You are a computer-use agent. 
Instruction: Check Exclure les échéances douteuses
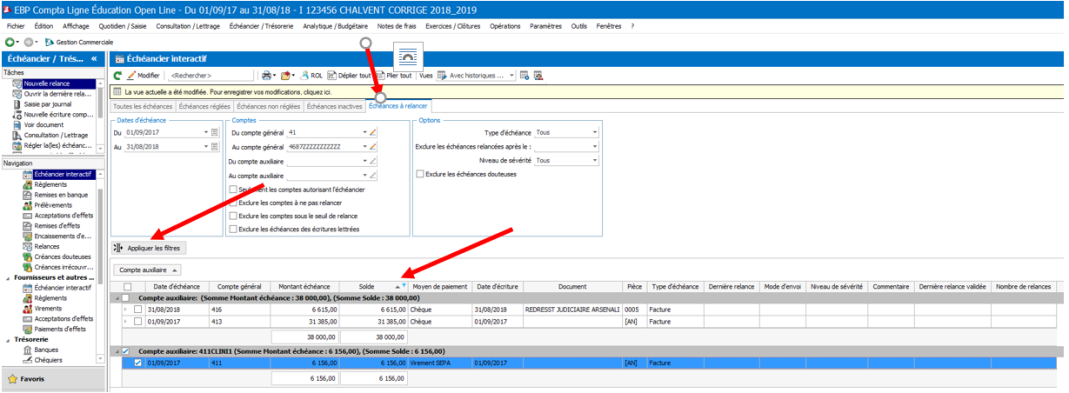tap(420, 174)
